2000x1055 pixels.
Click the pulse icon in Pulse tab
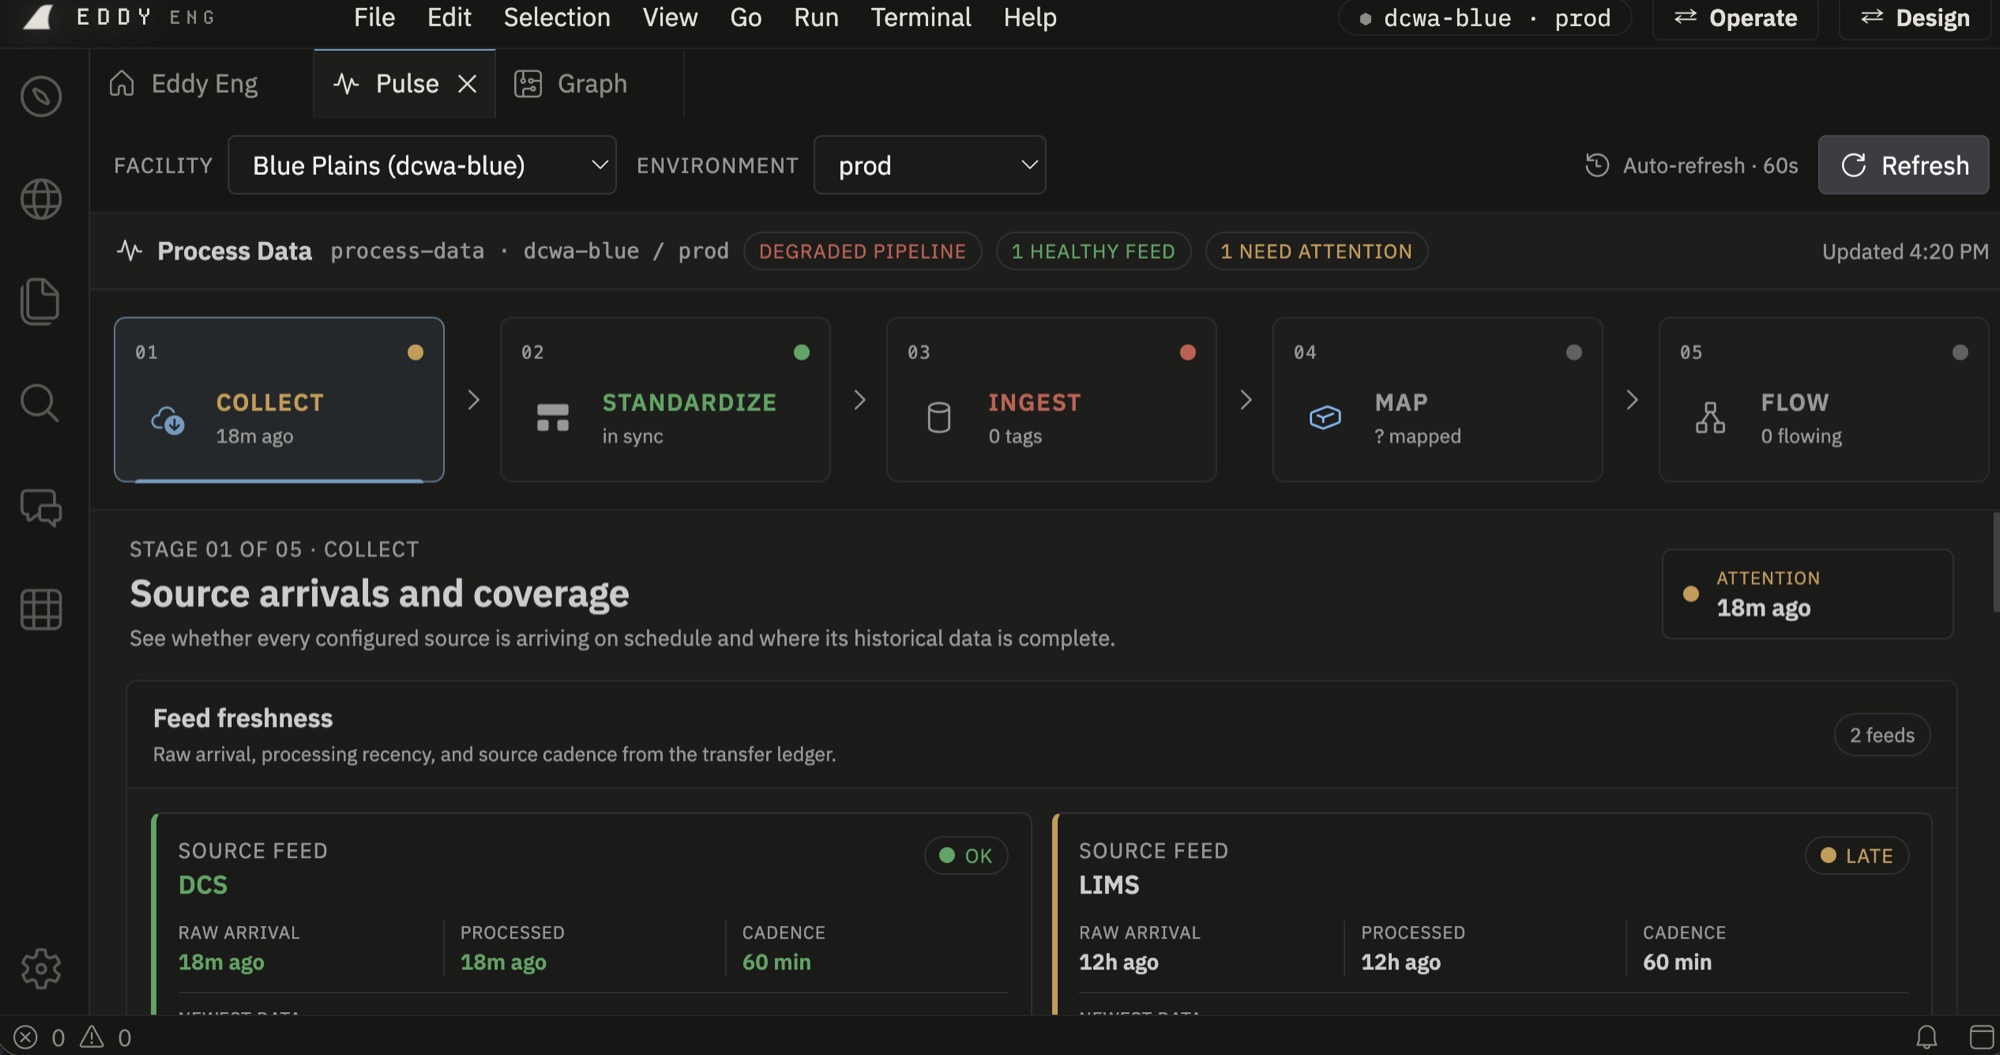click(x=346, y=83)
